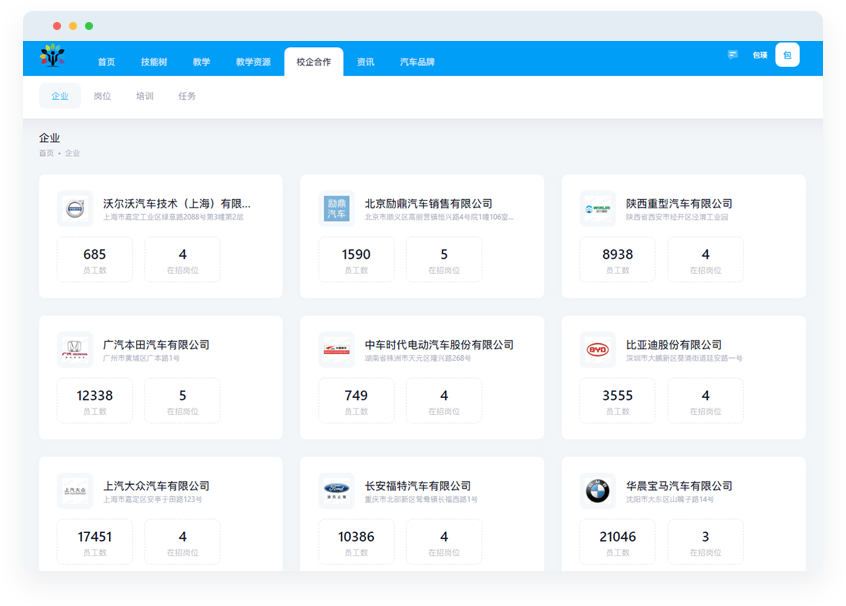The height and width of the screenshot is (606, 846).
Task: Open 中车时代电动汽车股份有限公司 title
Action: coord(439,345)
